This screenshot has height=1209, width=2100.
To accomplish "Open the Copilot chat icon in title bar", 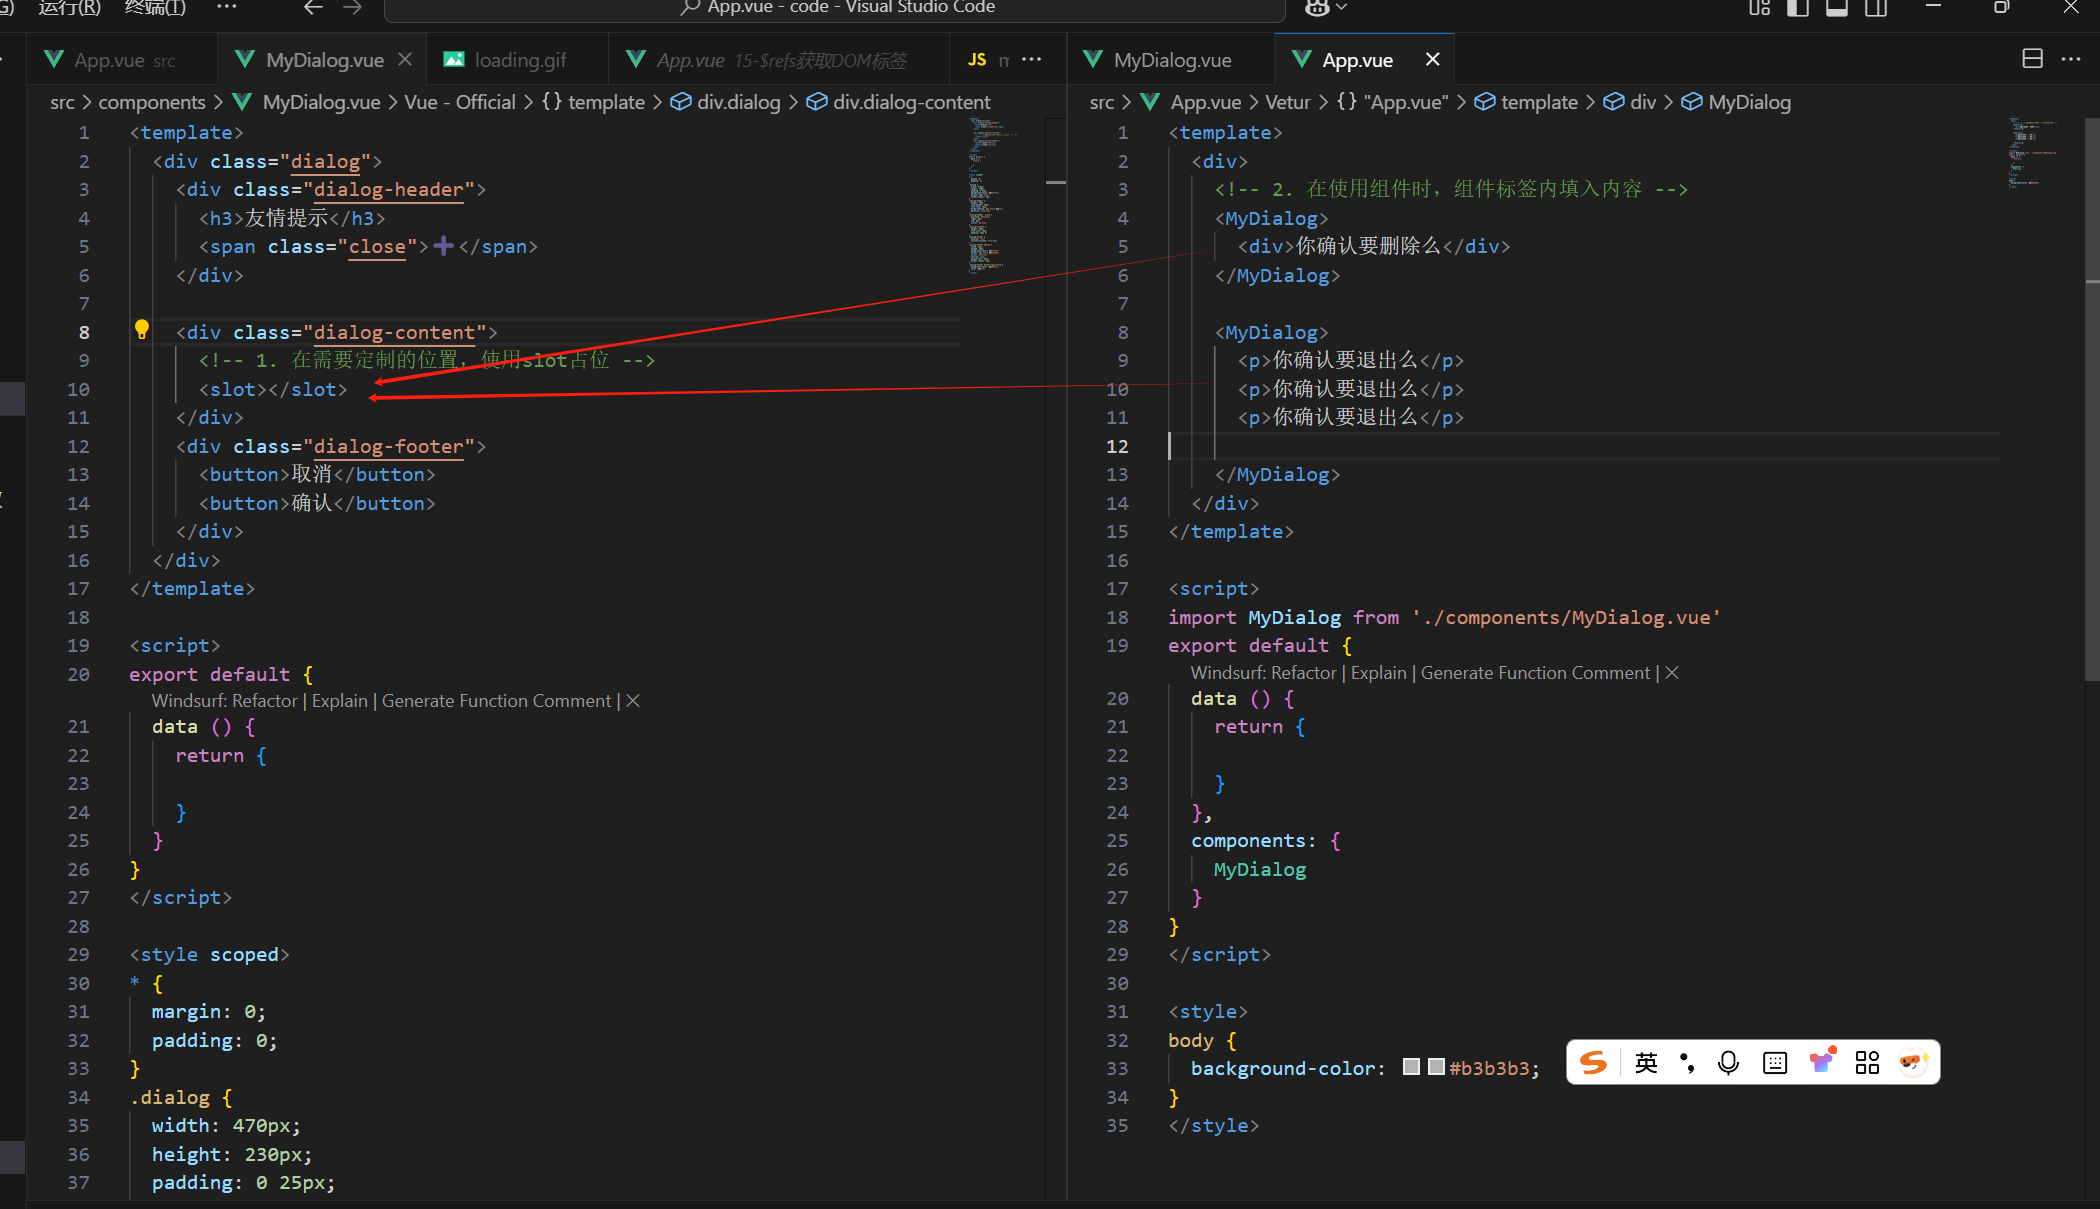I will pyautogui.click(x=1317, y=8).
